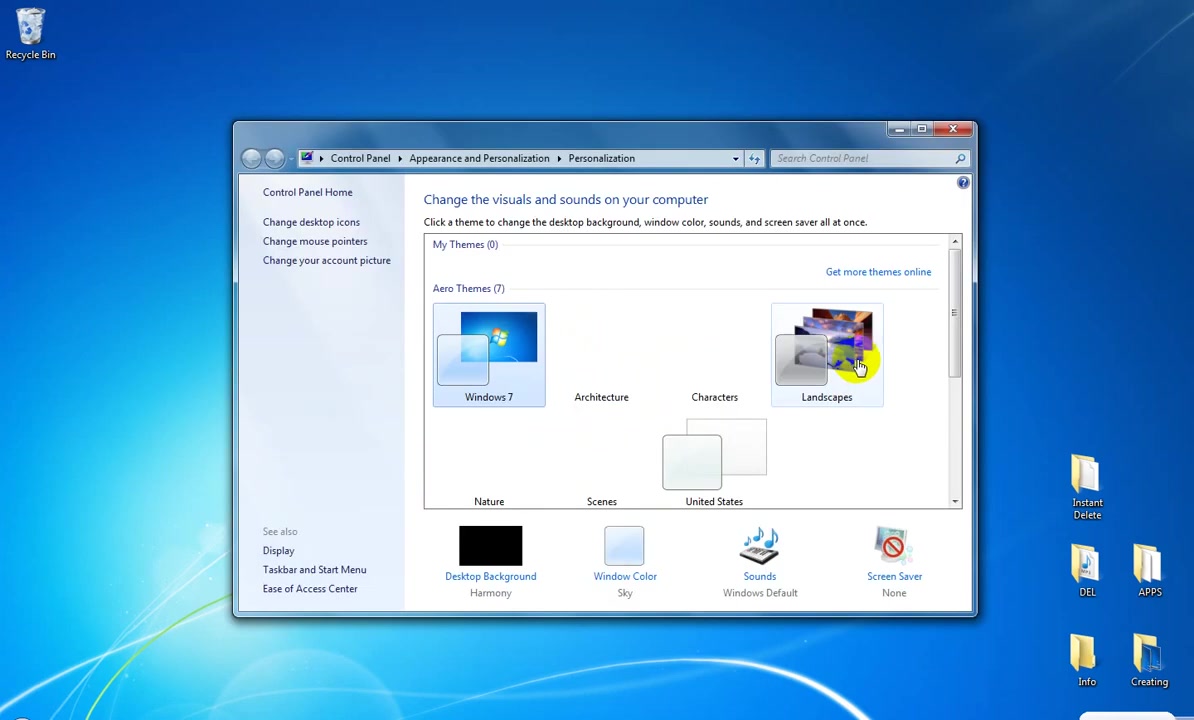Click the blue help question mark icon
1194x720 pixels.
coord(963,183)
